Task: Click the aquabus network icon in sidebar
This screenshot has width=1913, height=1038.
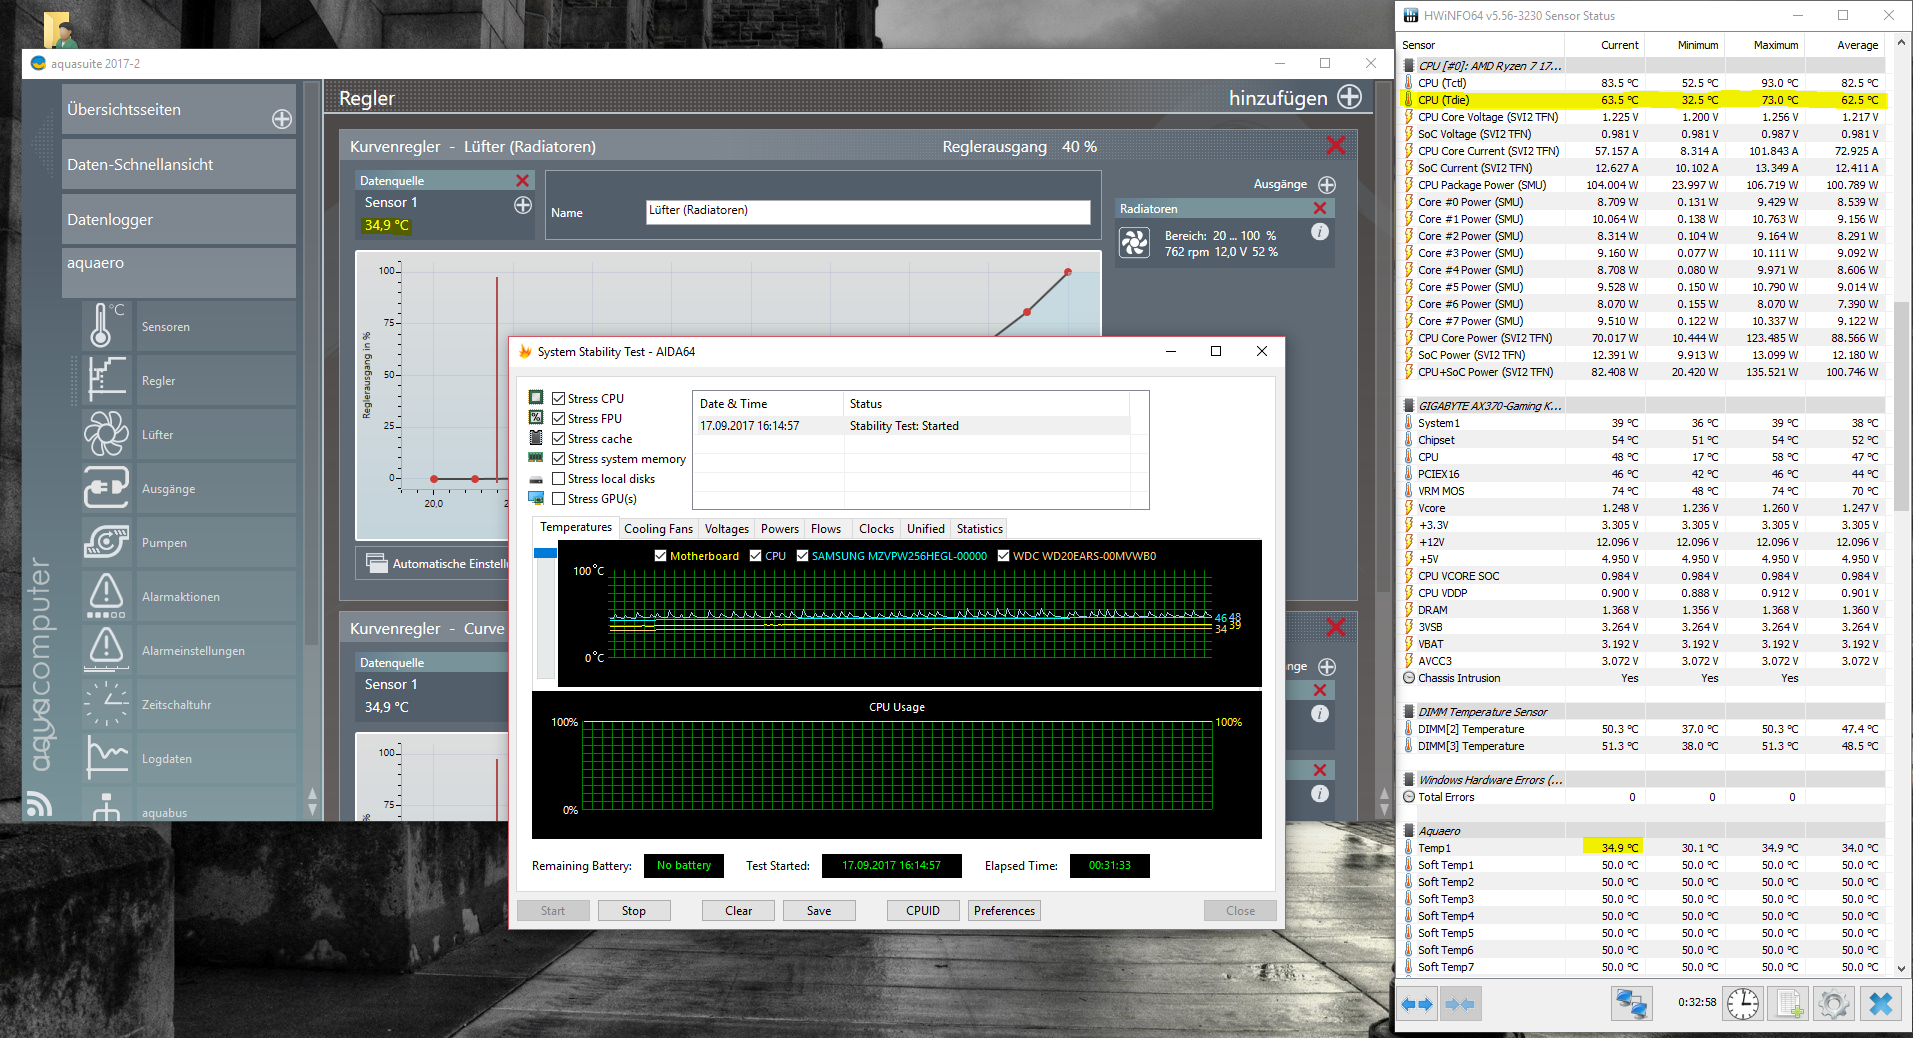Action: point(106,806)
